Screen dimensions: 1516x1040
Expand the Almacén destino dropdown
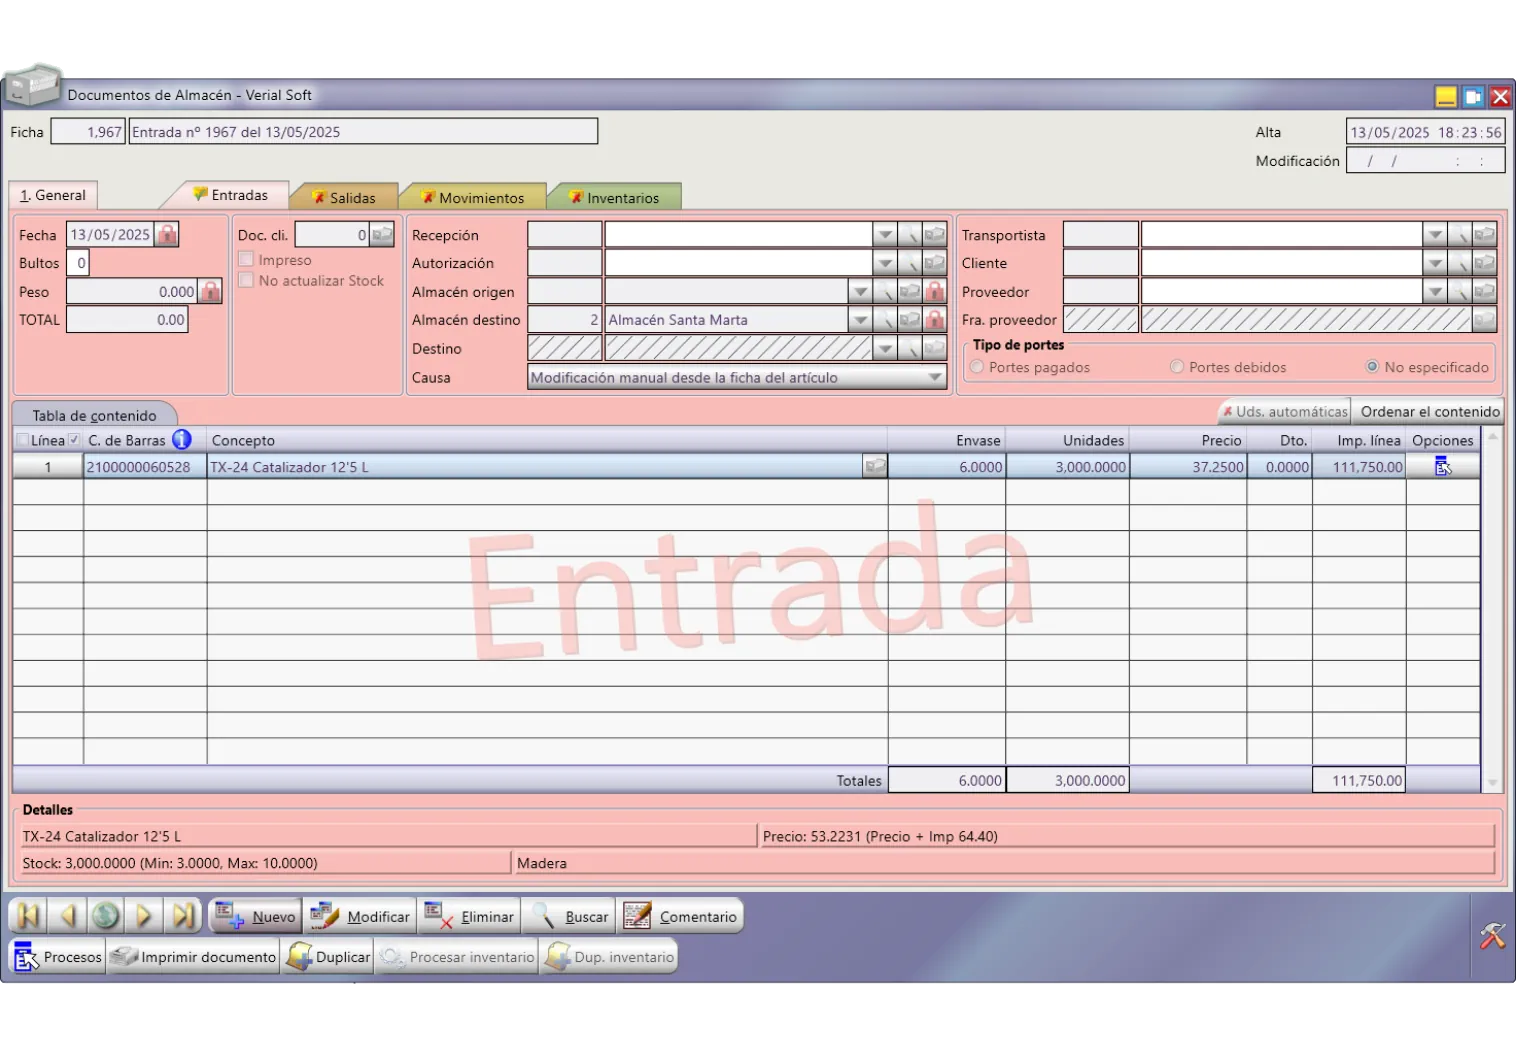pyautogui.click(x=860, y=320)
